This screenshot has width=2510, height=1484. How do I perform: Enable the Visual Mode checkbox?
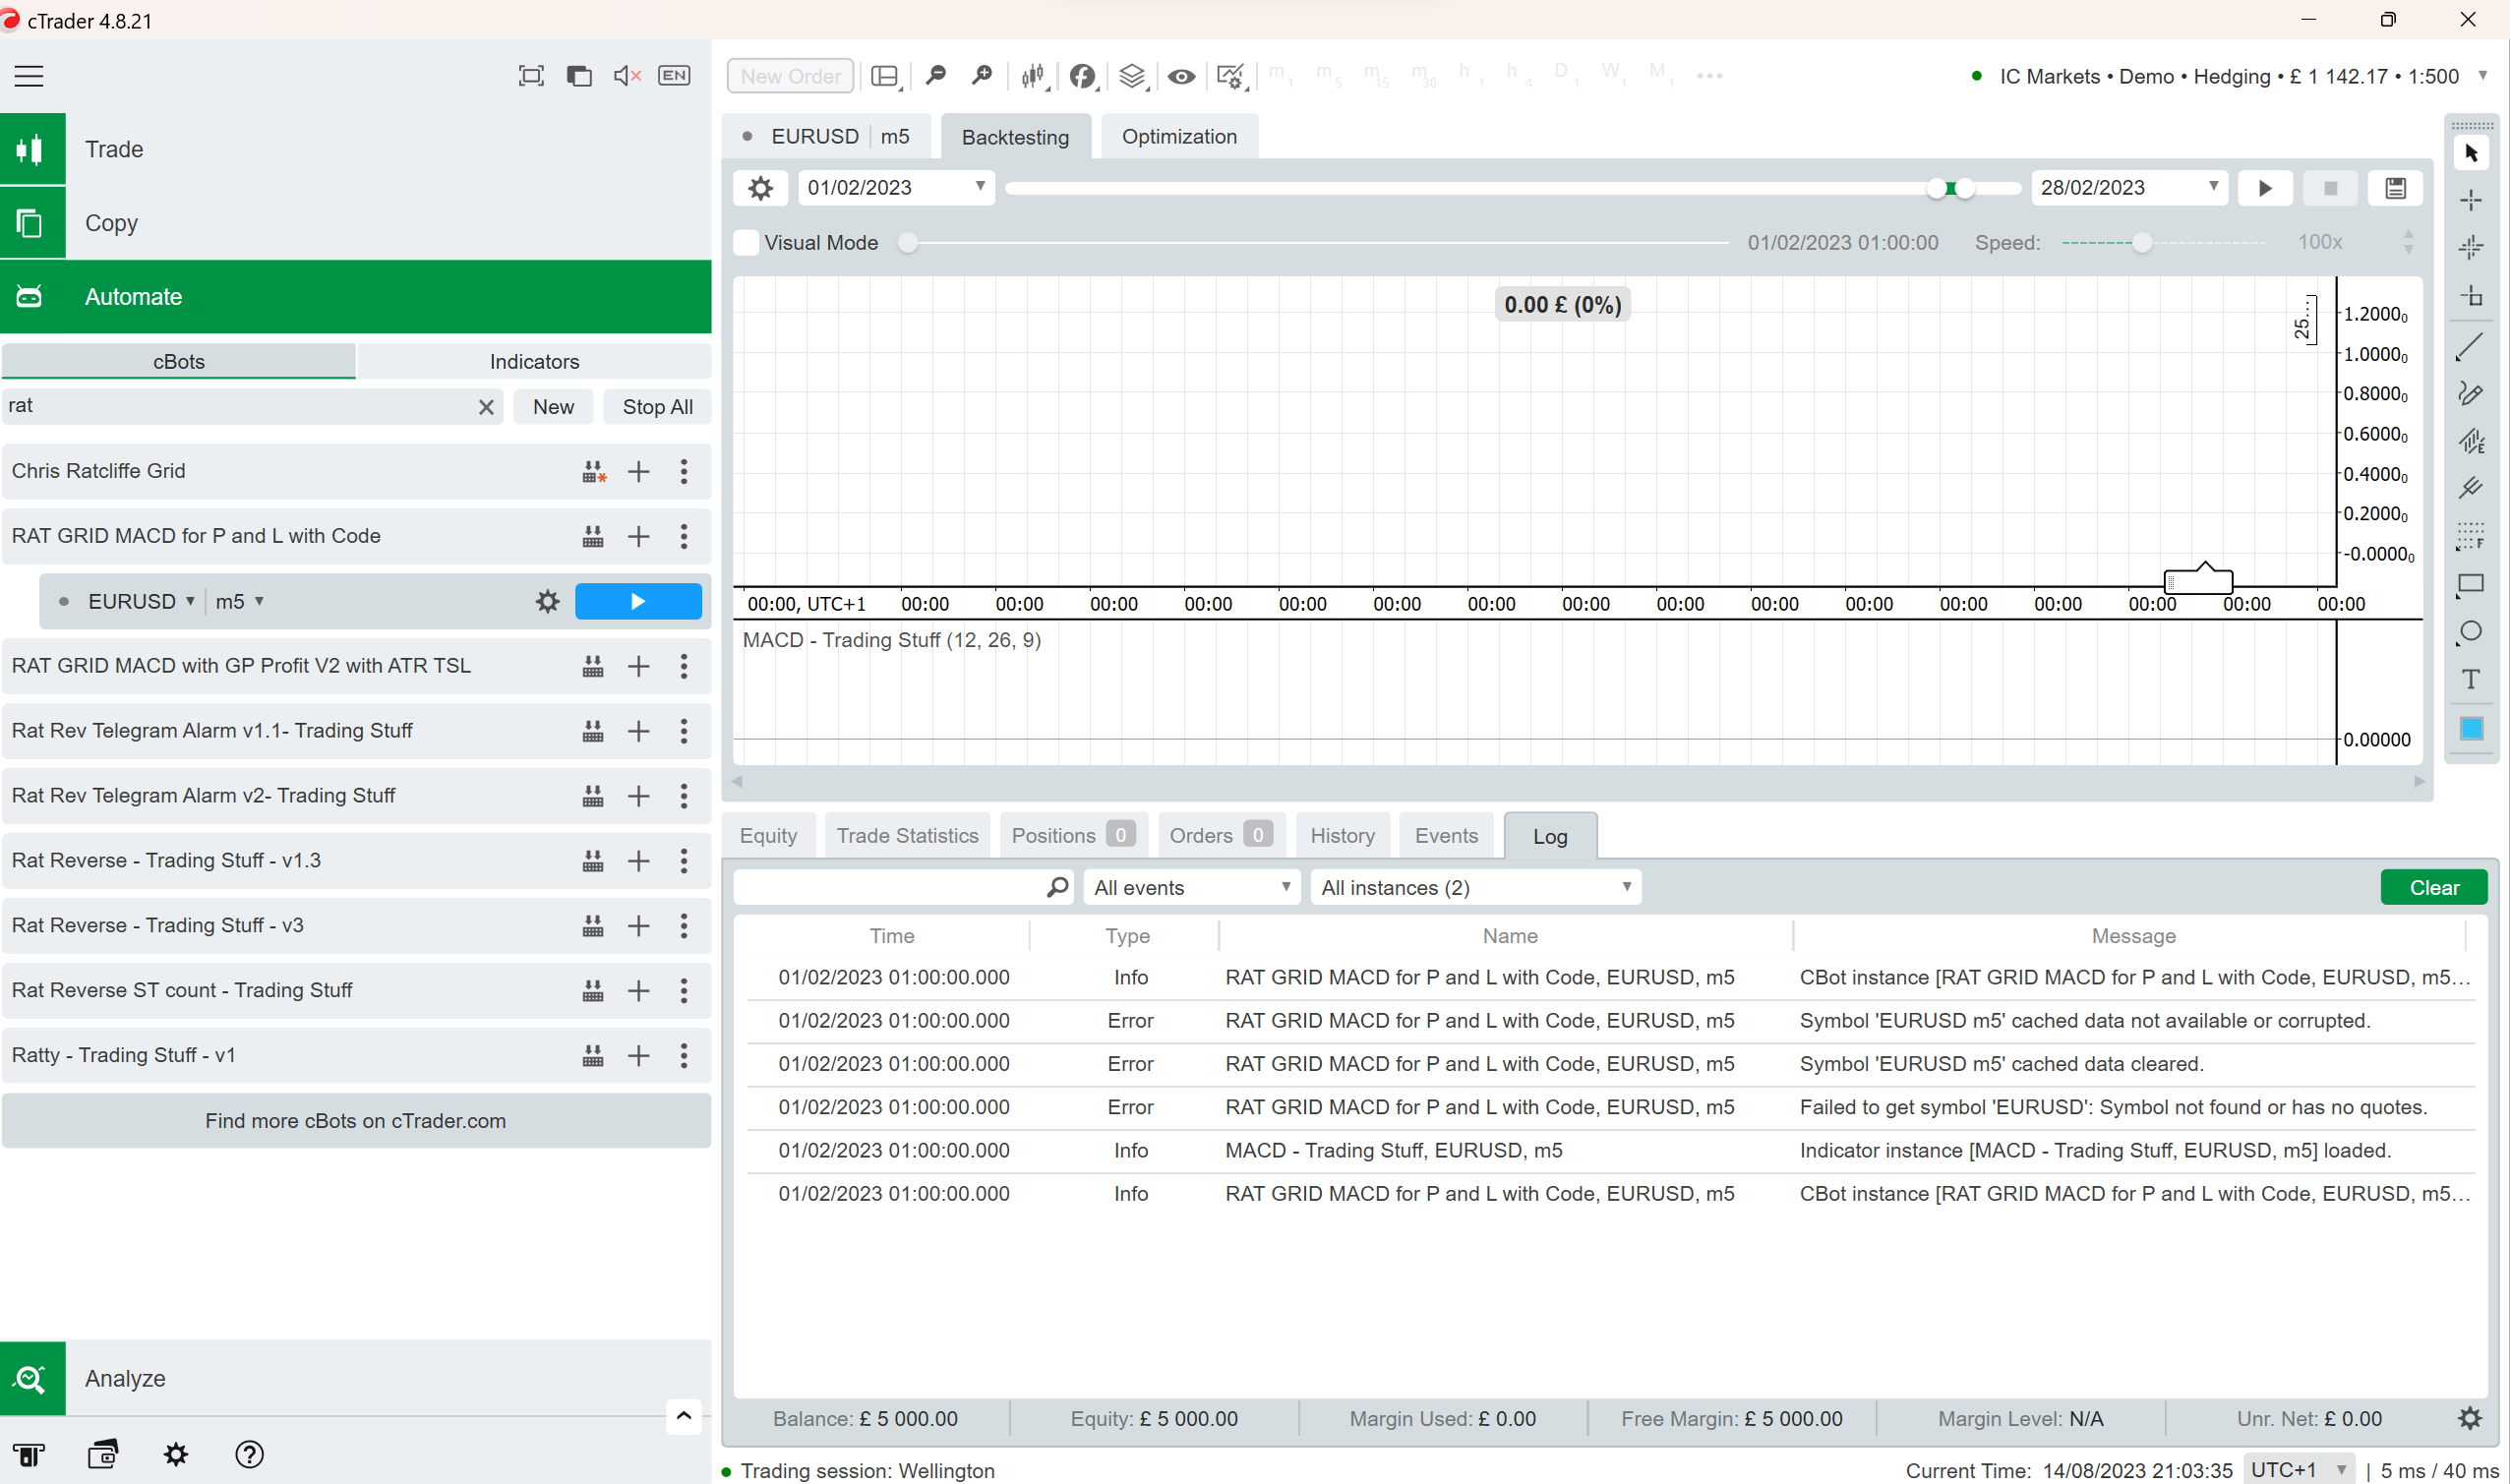tap(746, 243)
